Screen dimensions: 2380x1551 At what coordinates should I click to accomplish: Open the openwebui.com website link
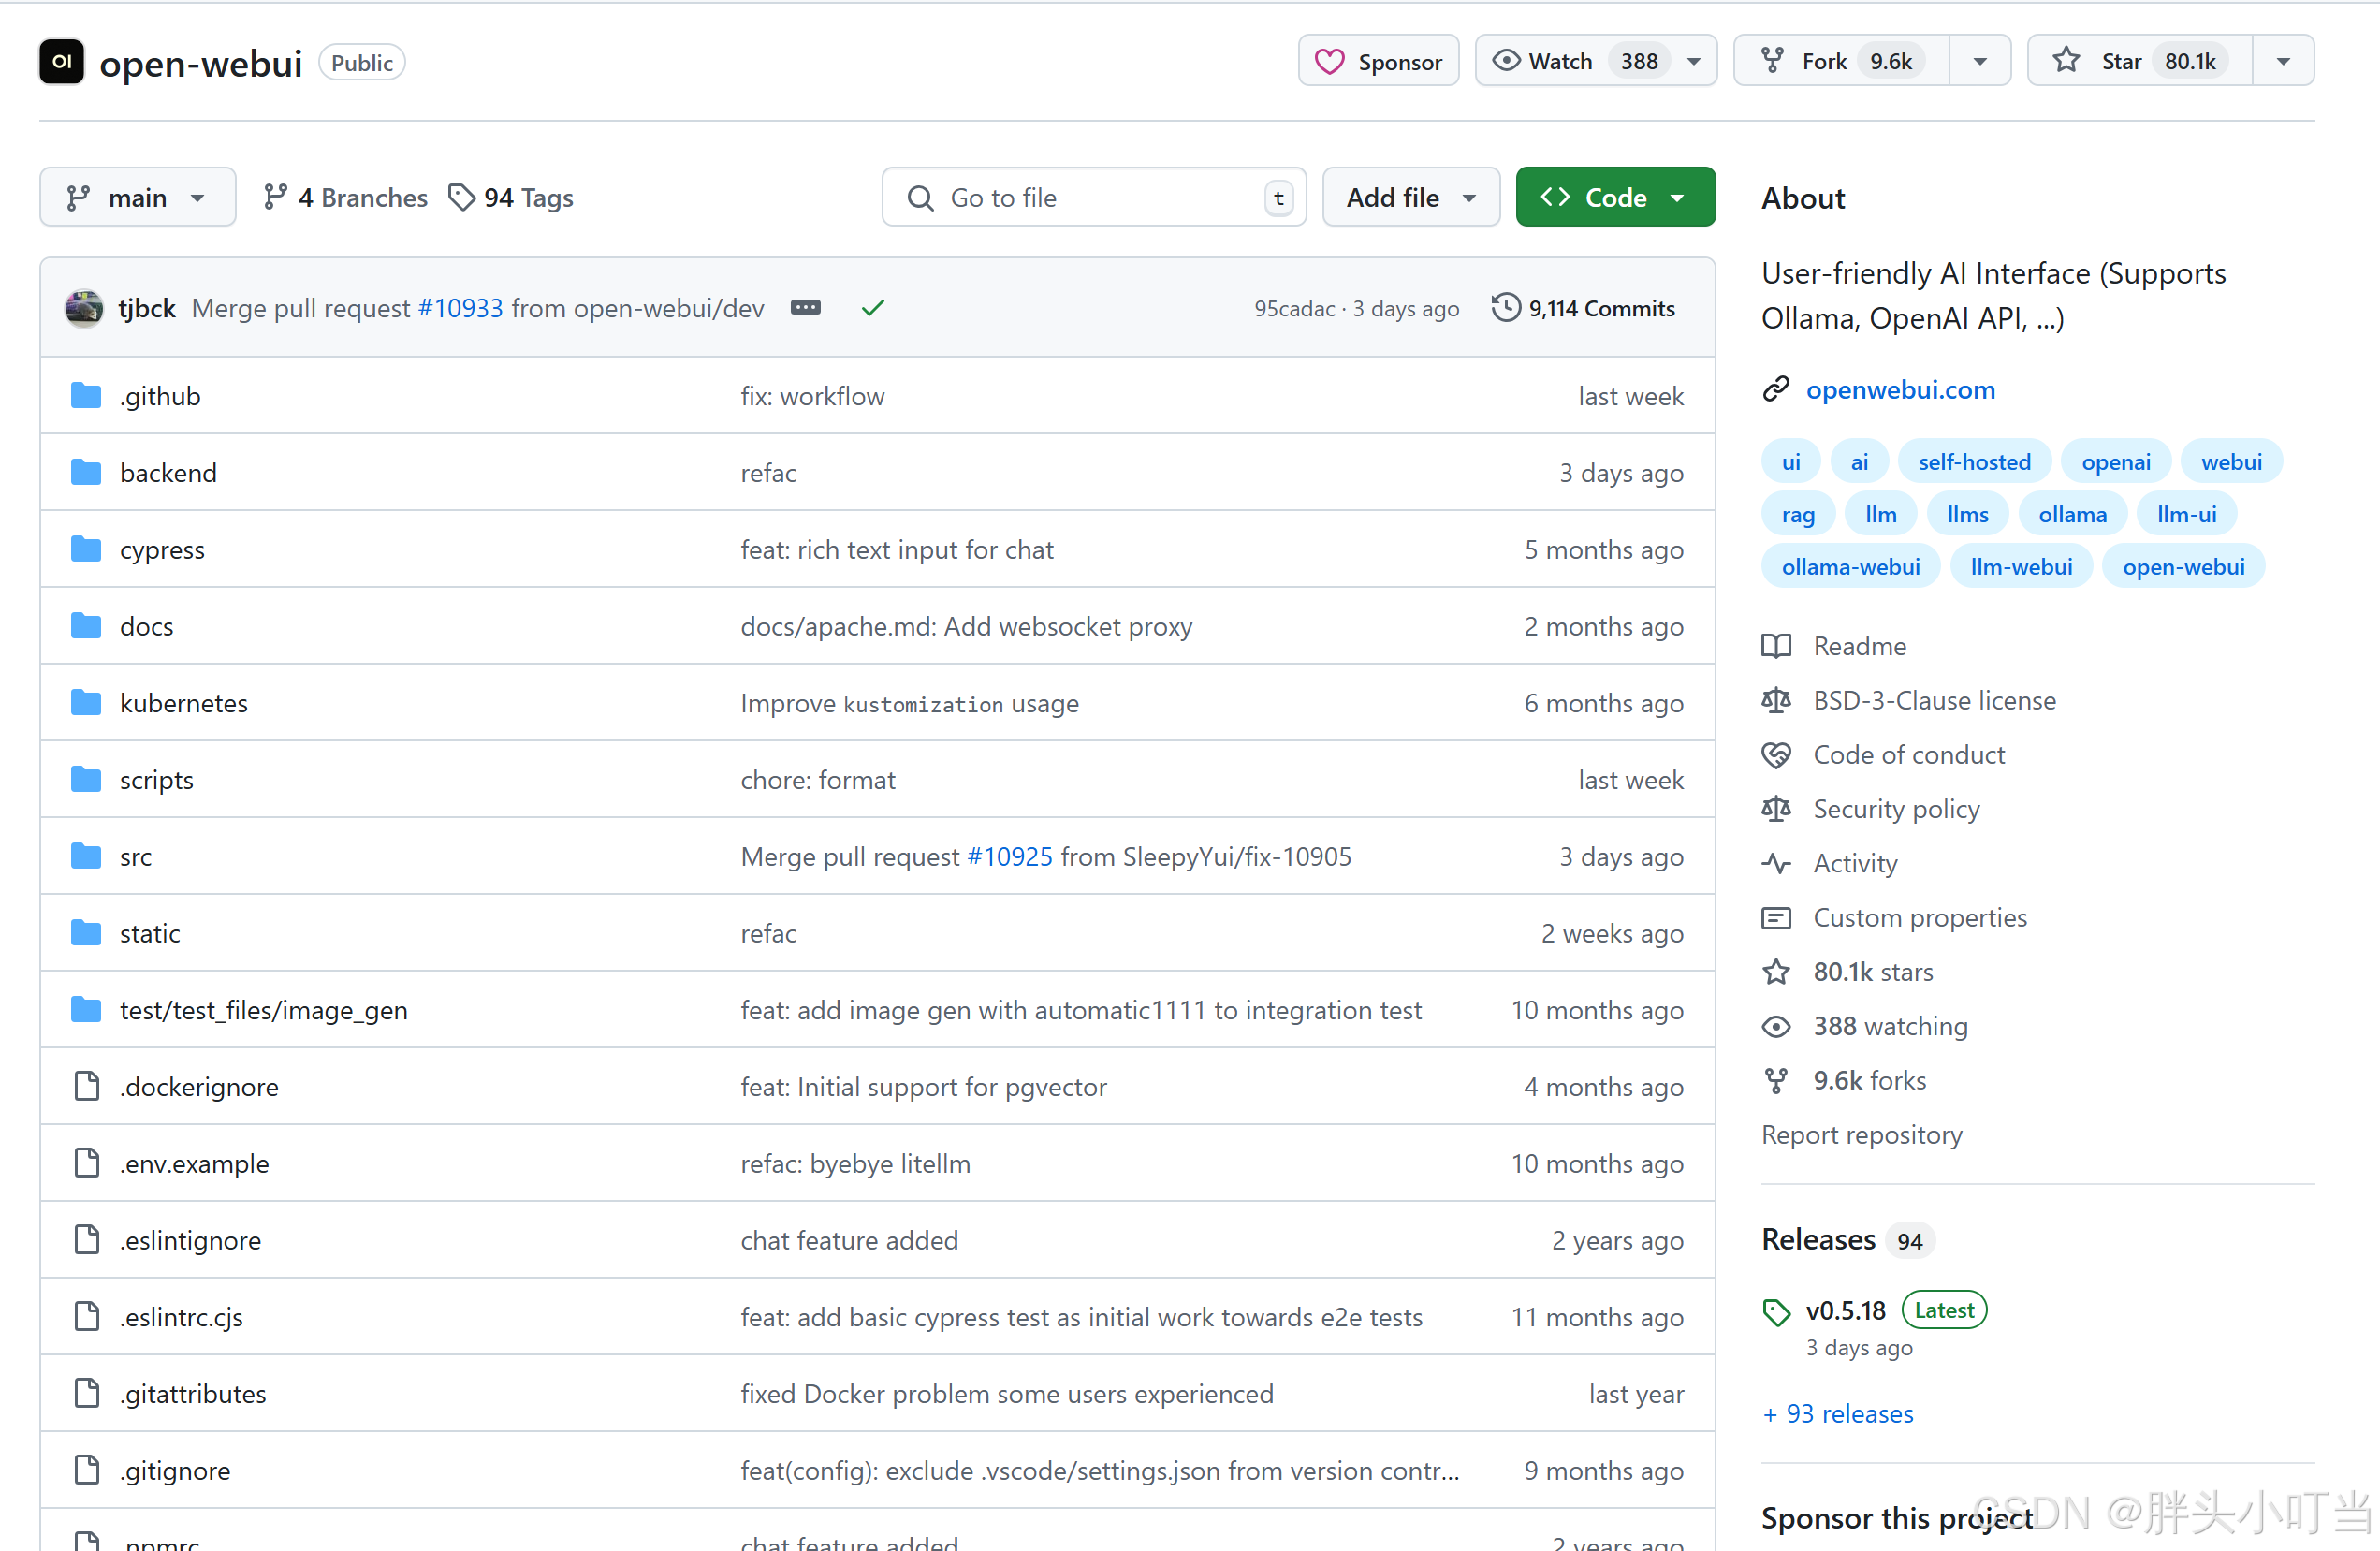(x=1899, y=390)
